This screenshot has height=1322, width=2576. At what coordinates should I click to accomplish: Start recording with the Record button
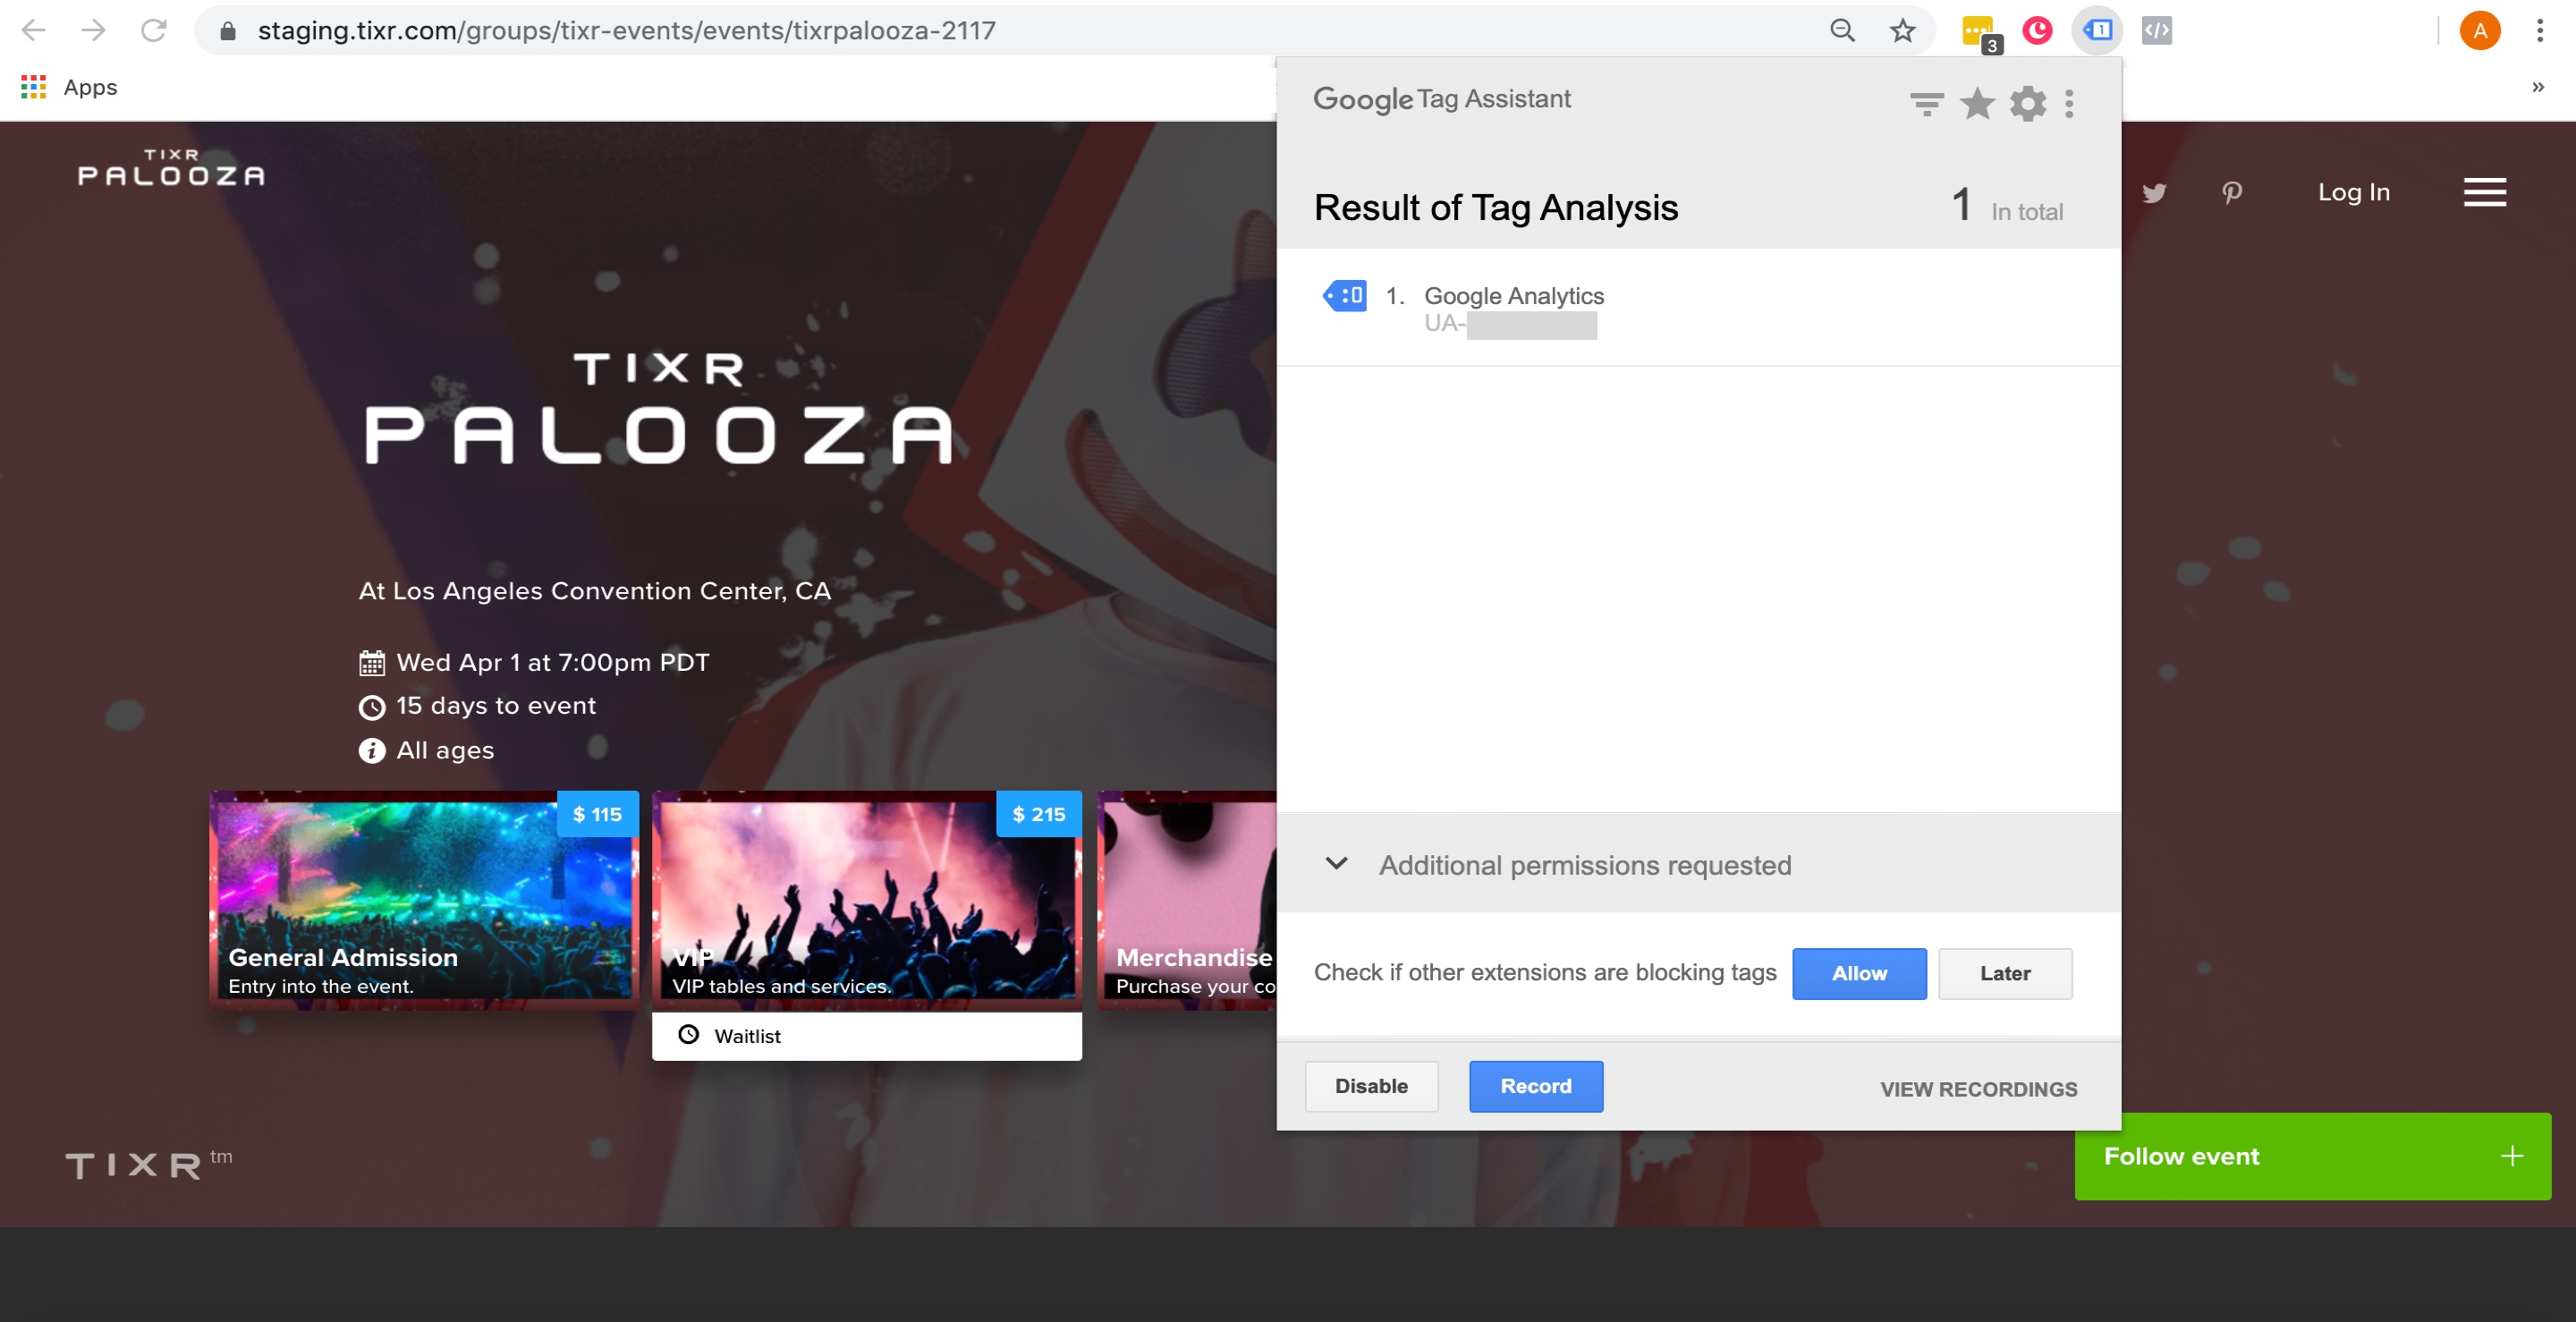[x=1536, y=1086]
